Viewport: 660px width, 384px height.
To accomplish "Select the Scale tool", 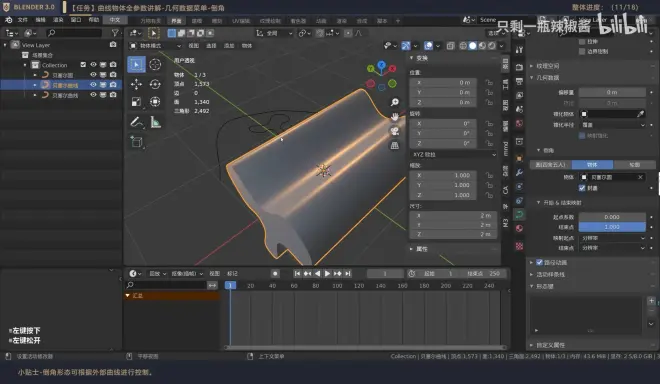I will click(136, 102).
